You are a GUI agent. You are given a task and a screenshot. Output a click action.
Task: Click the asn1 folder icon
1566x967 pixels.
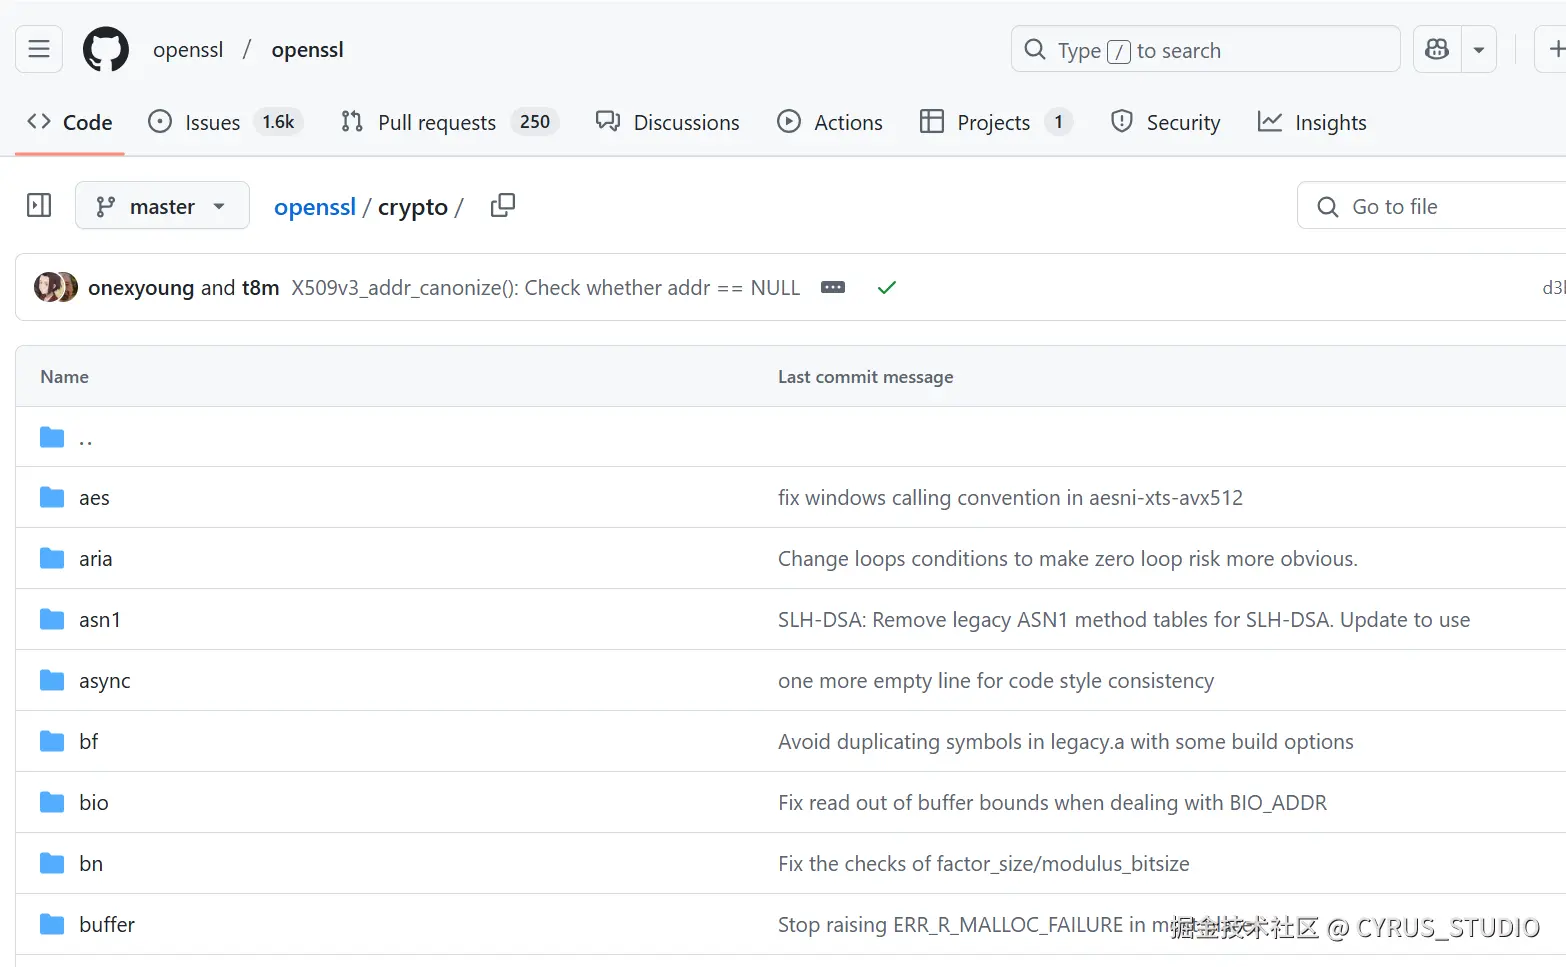pyautogui.click(x=52, y=619)
